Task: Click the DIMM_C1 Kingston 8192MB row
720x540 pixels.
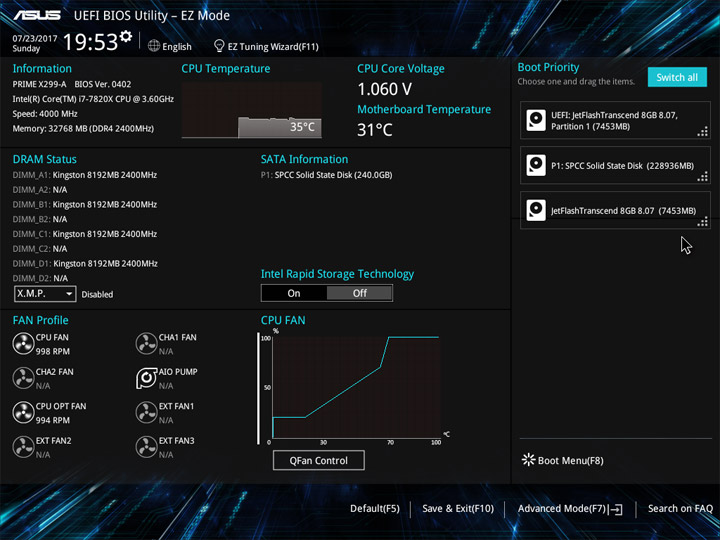Action: pos(85,234)
